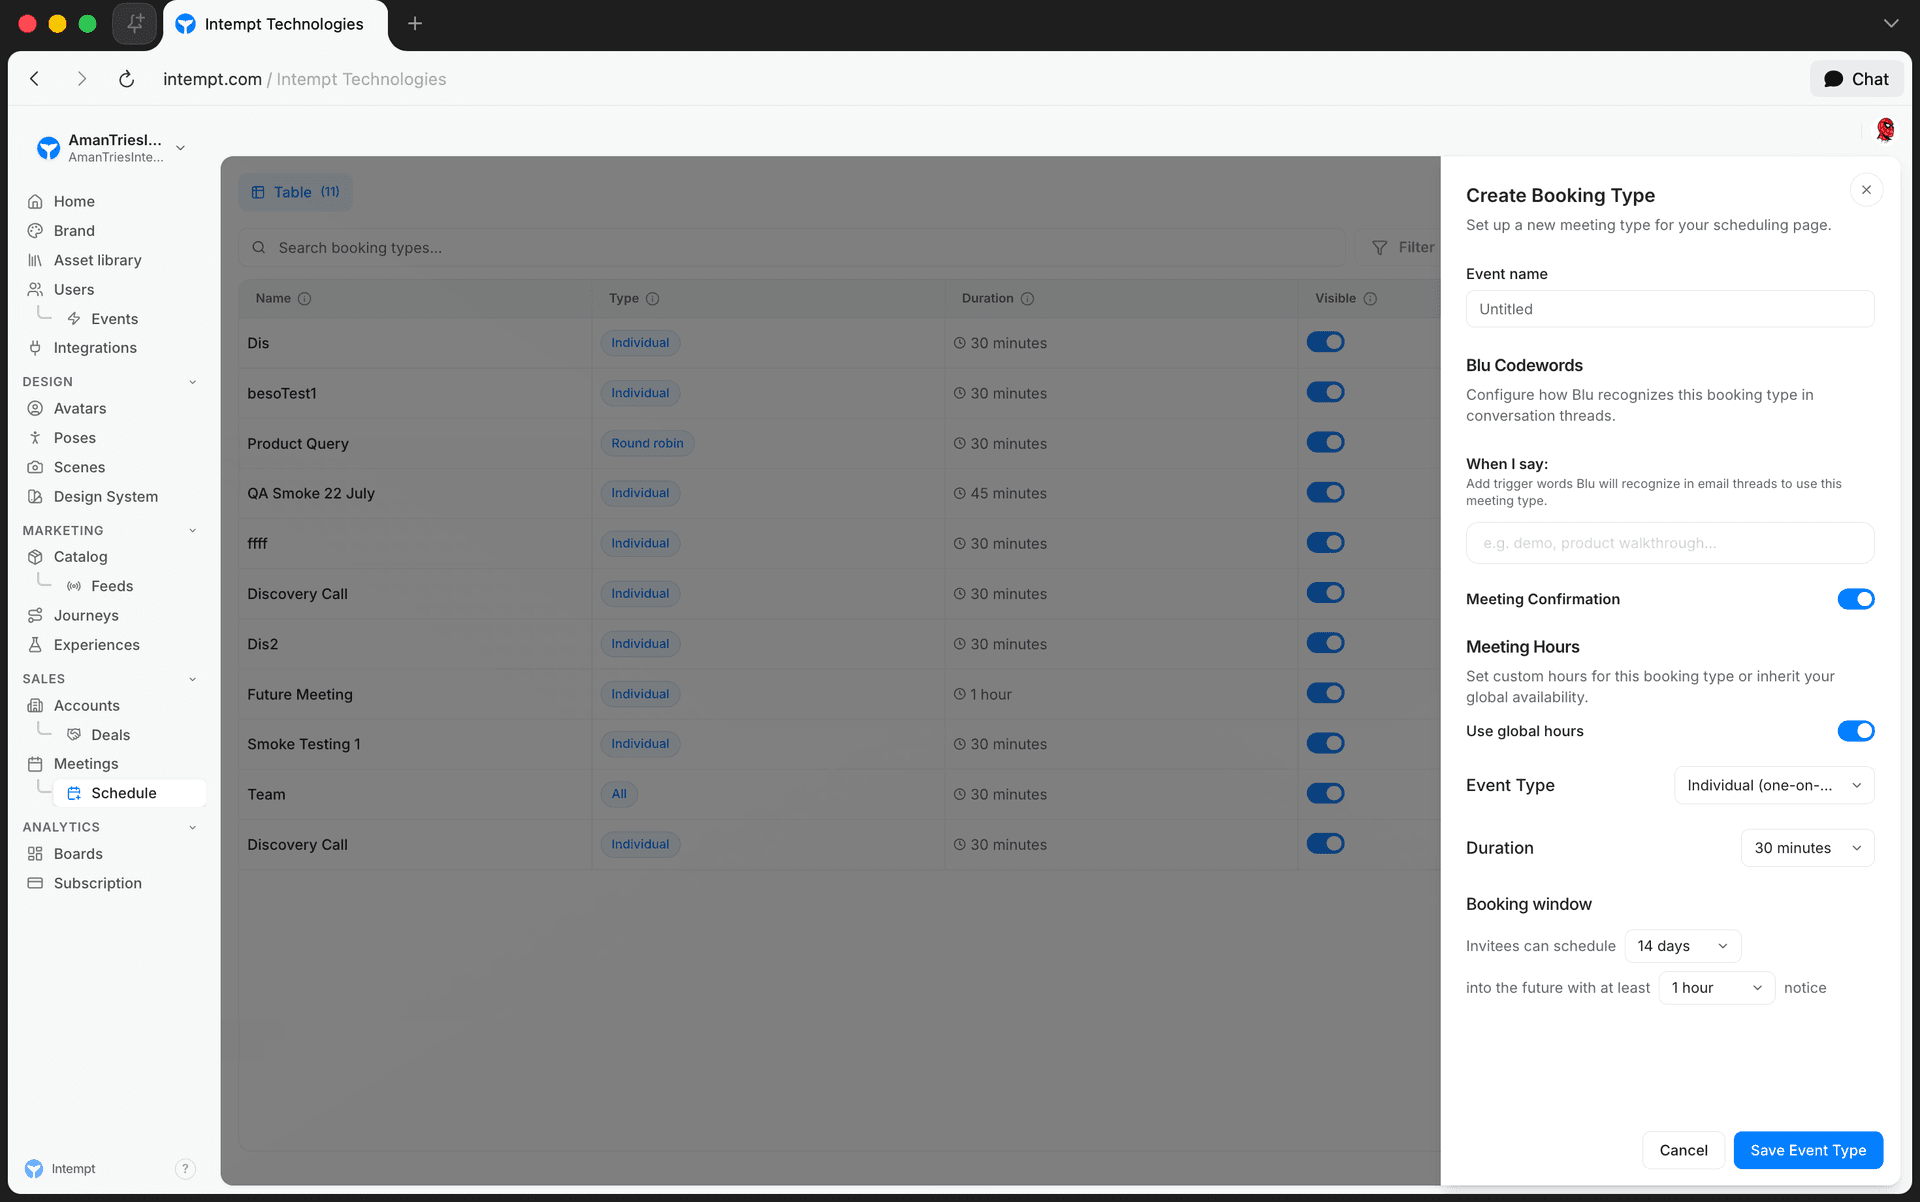Viewport: 1920px width, 1202px height.
Task: Click the Event name input field
Action: [x=1670, y=309]
